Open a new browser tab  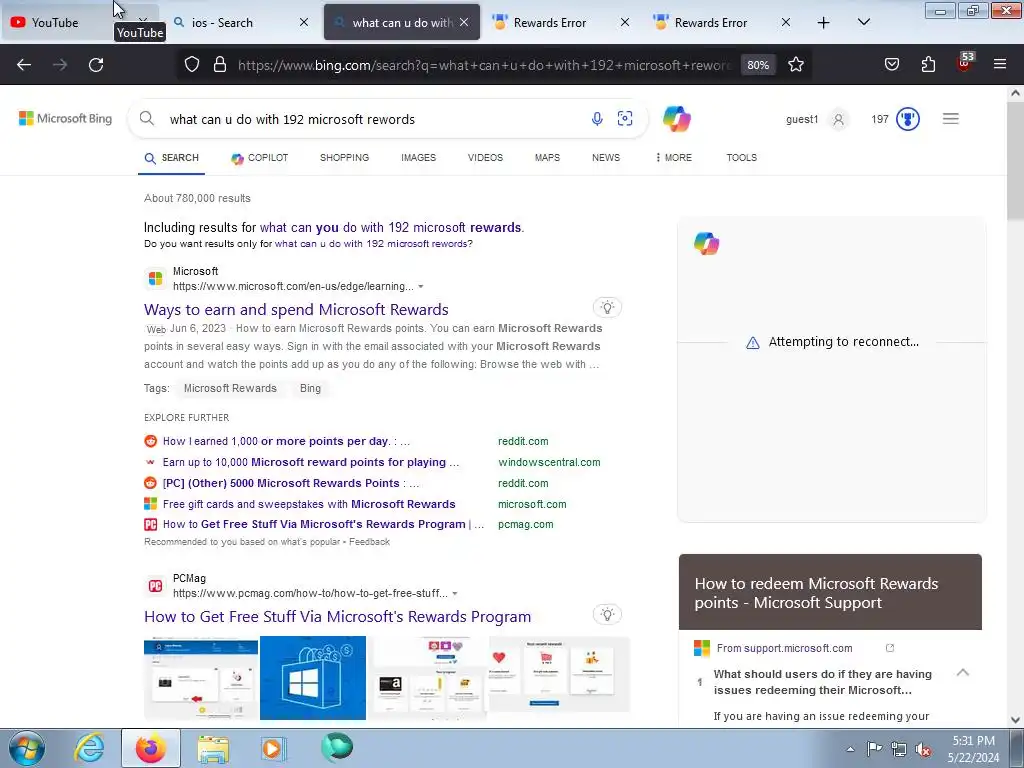tap(824, 23)
